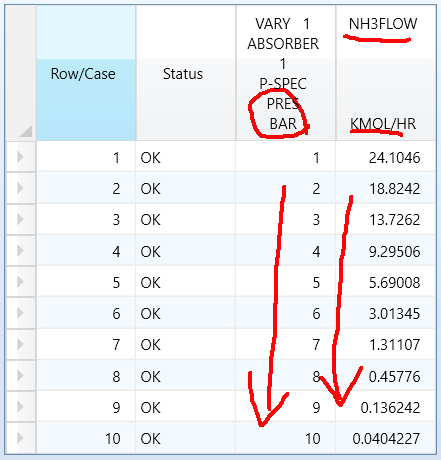Click the row 9 selector arrow
Image resolution: width=441 pixels, height=460 pixels.
(20, 407)
